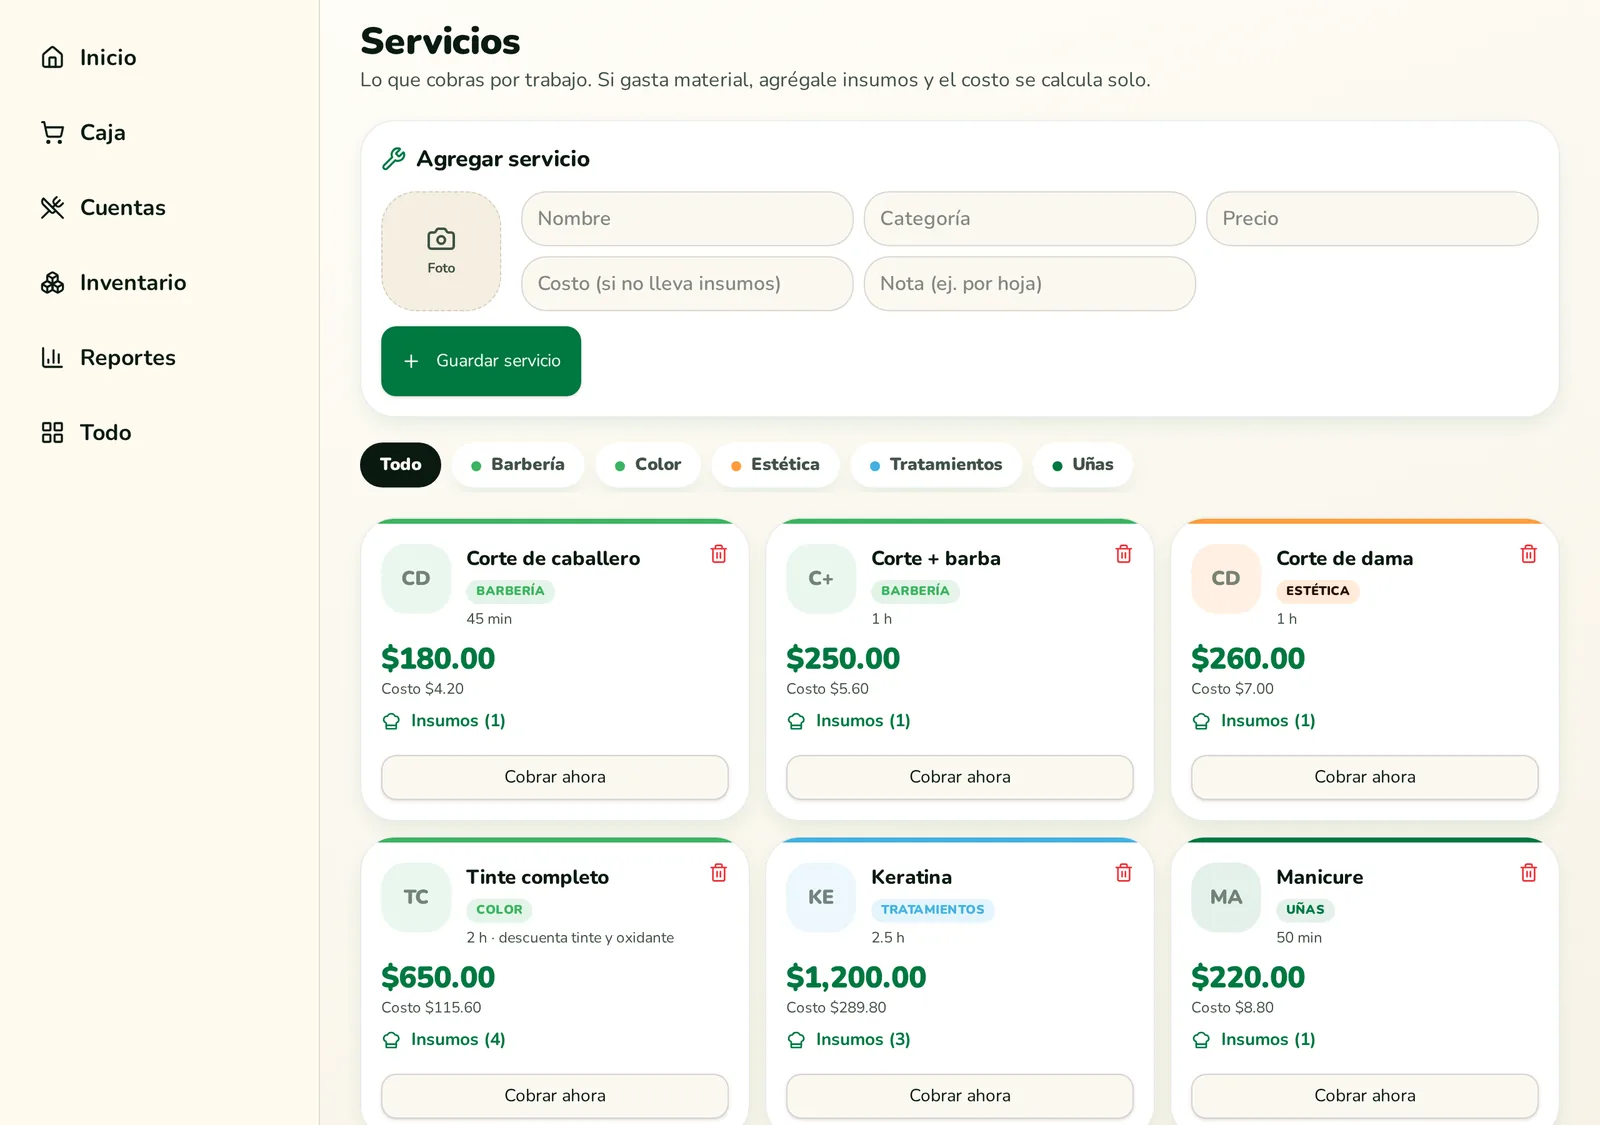
Task: Delete the Keratina service
Action: click(x=1124, y=873)
